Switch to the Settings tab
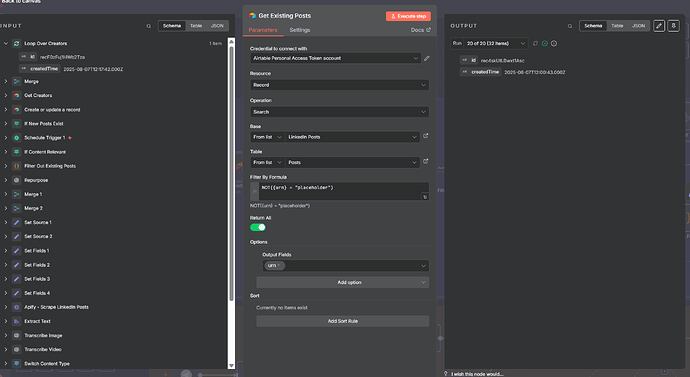The image size is (690, 377). 300,30
